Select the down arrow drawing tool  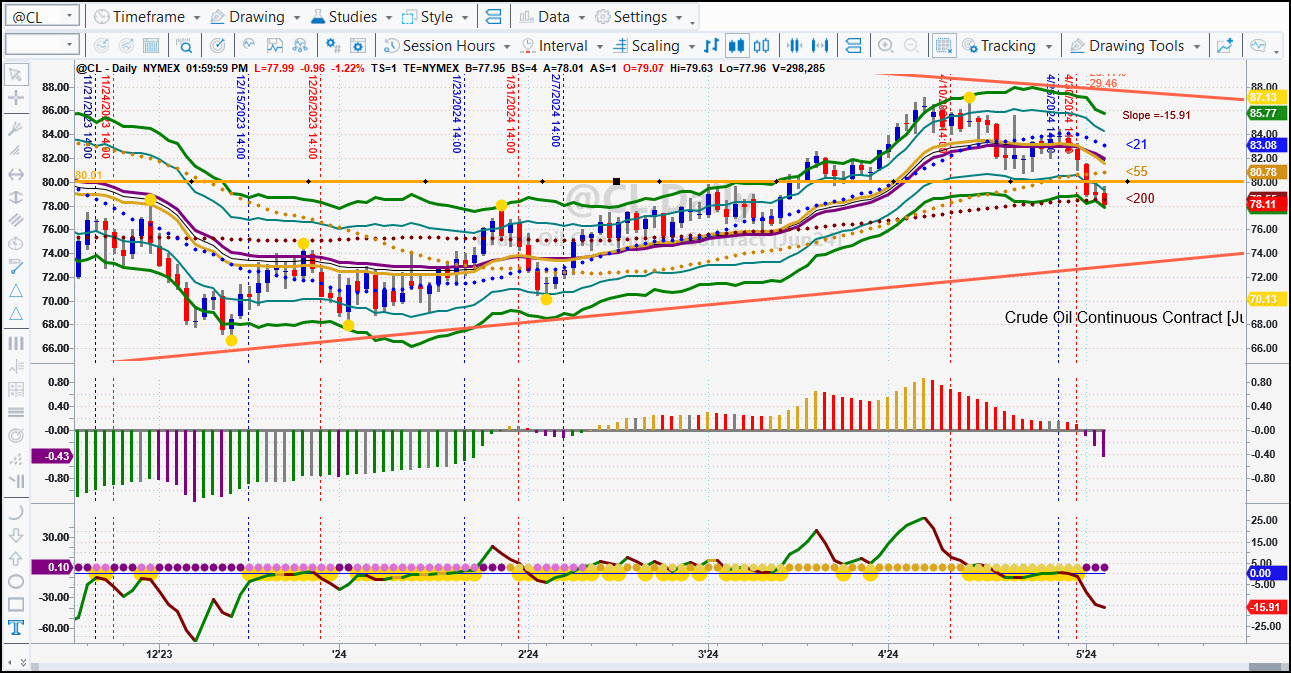[15, 535]
